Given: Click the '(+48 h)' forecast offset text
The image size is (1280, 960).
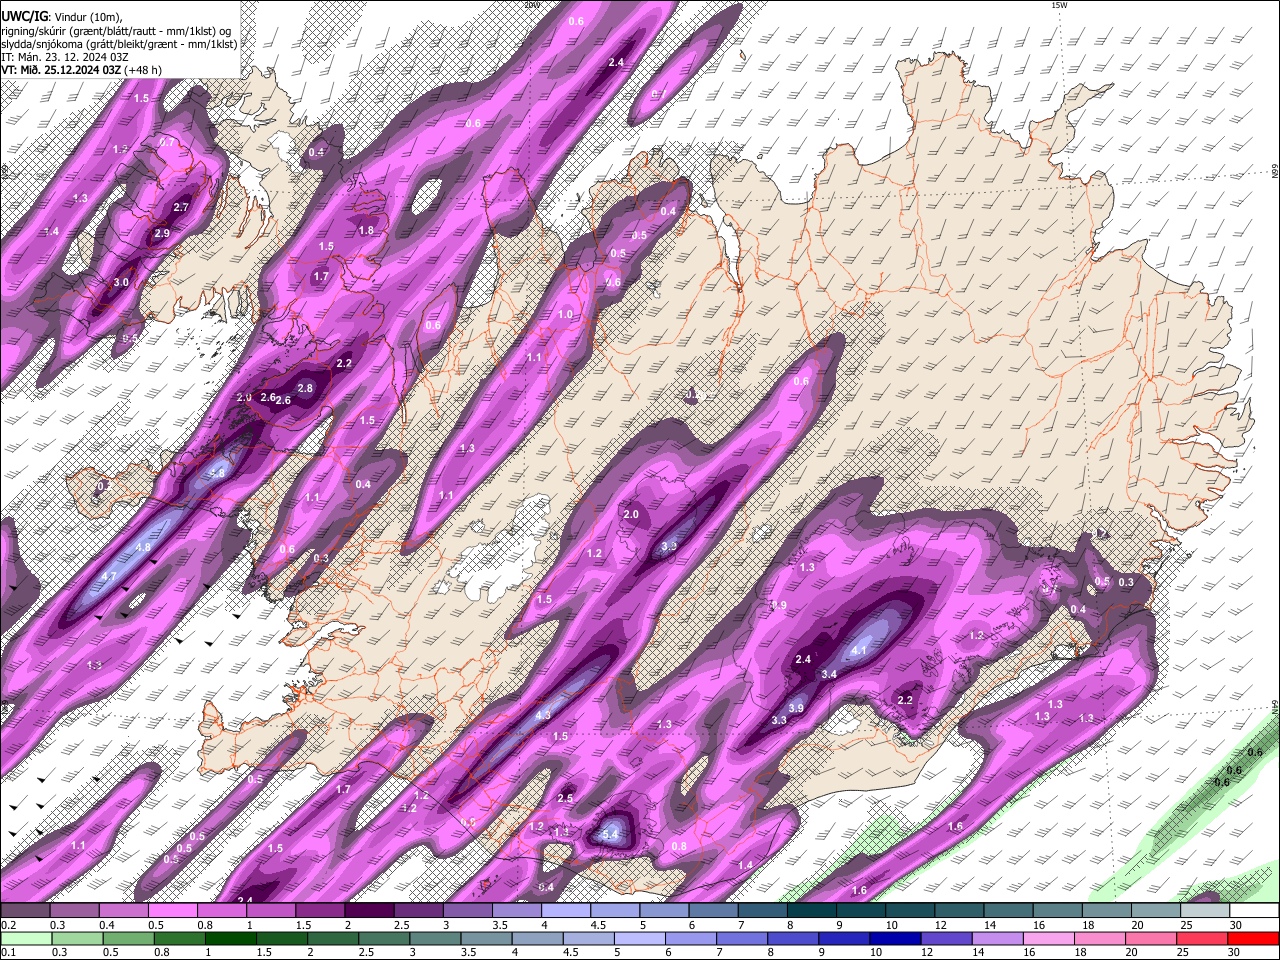Looking at the screenshot, I should click(143, 70).
